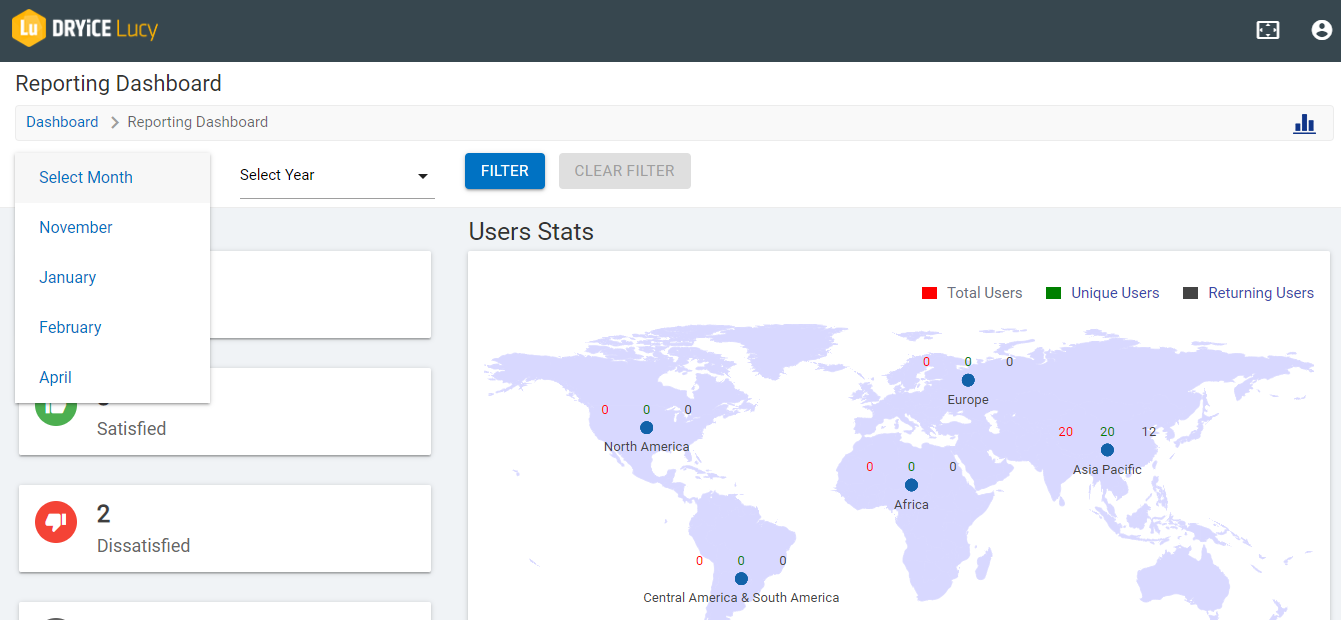Click the red thumbs-down Dissatisfied icon
This screenshot has height=620, width=1341.
[x=56, y=522]
